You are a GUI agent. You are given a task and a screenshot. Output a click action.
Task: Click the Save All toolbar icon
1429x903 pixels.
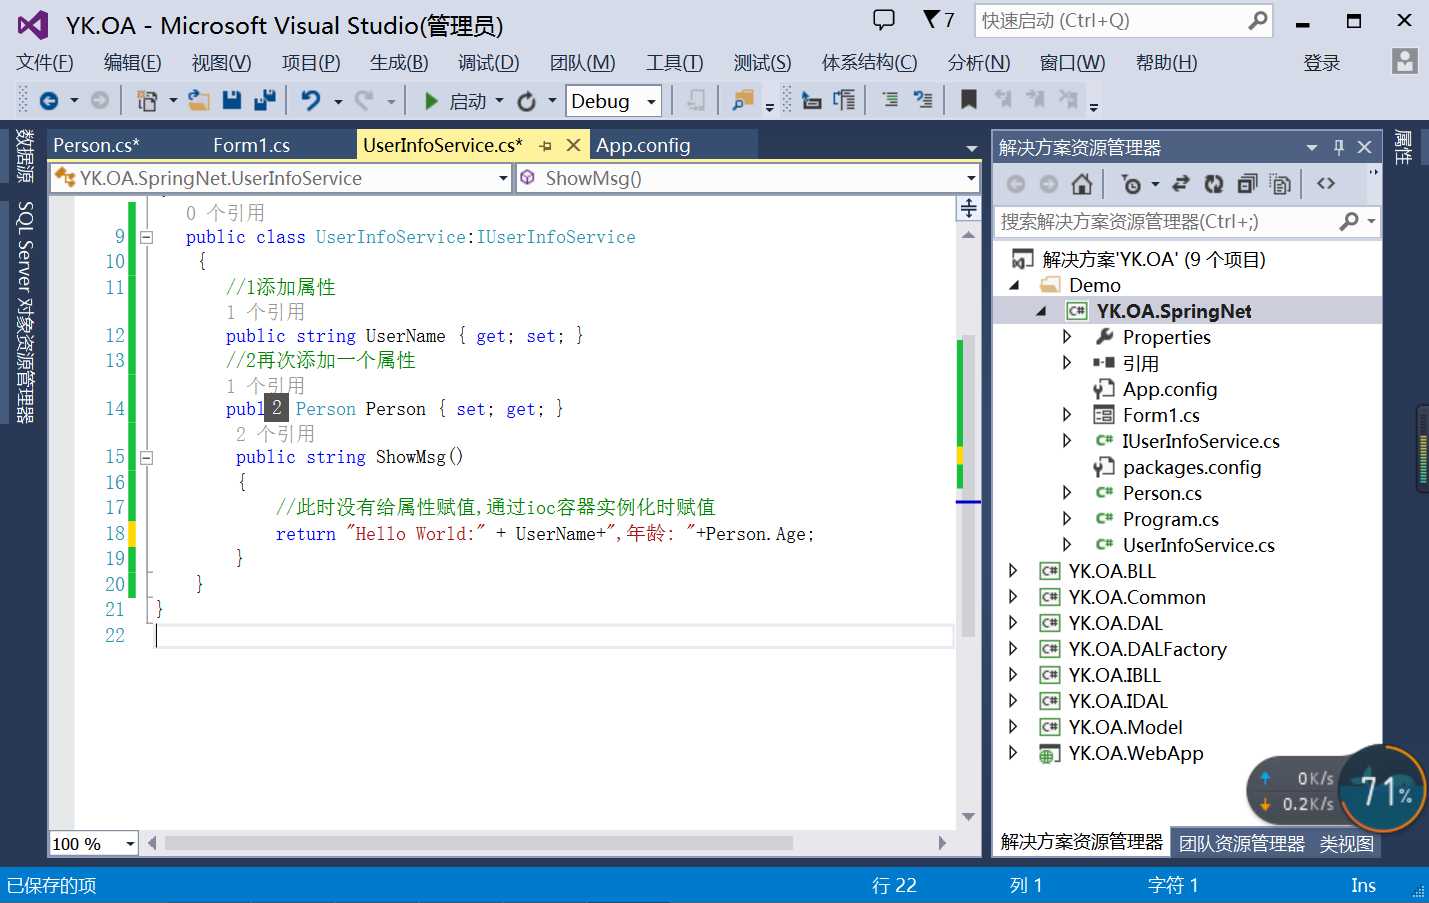coord(265,100)
